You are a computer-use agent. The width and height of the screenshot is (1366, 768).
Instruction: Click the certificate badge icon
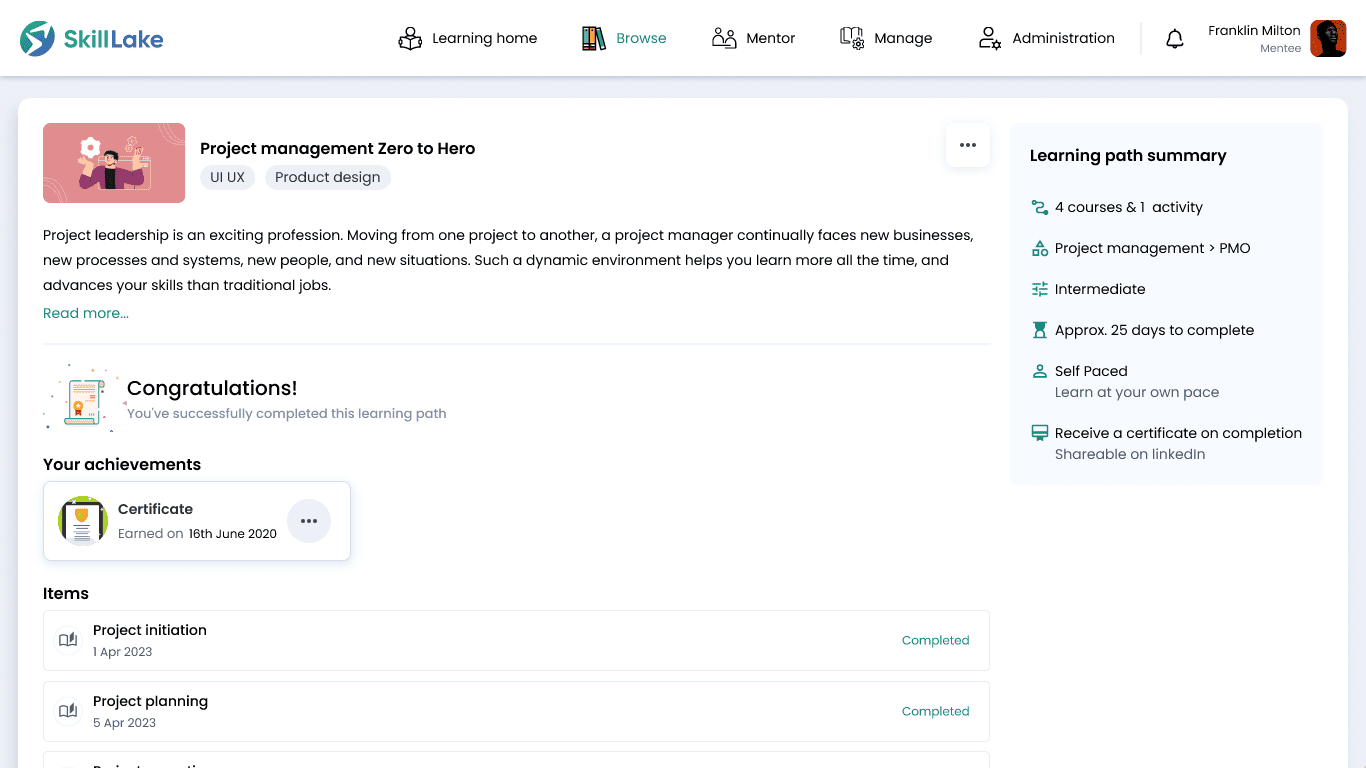(x=83, y=521)
